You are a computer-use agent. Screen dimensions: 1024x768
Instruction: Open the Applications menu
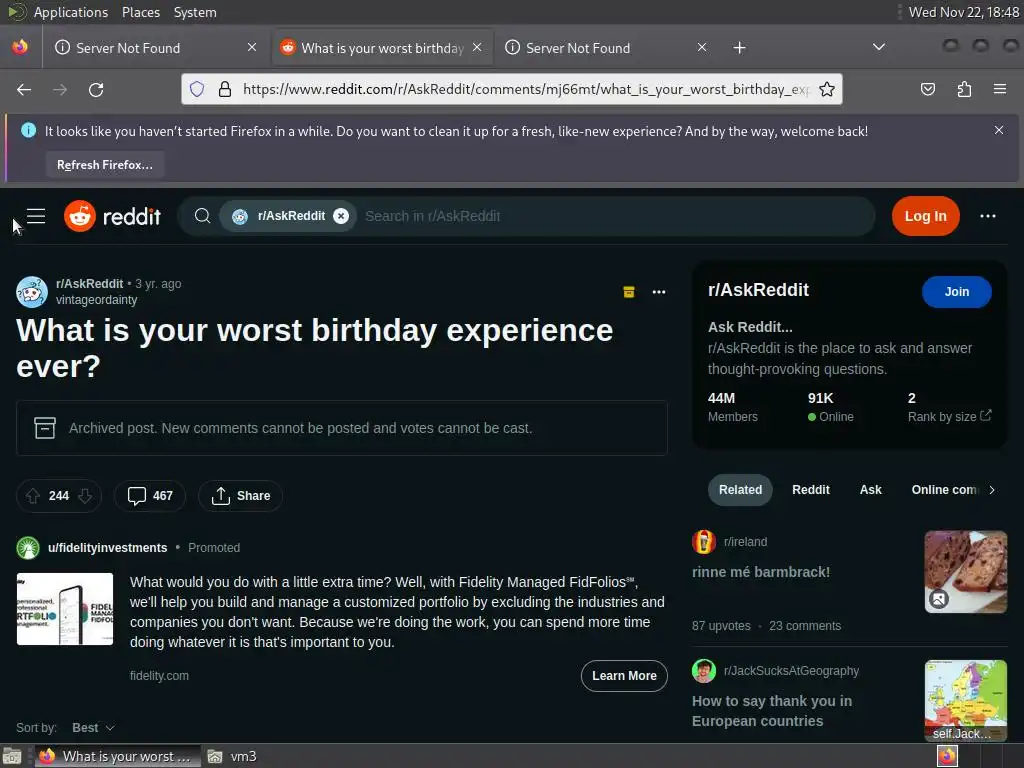click(71, 12)
